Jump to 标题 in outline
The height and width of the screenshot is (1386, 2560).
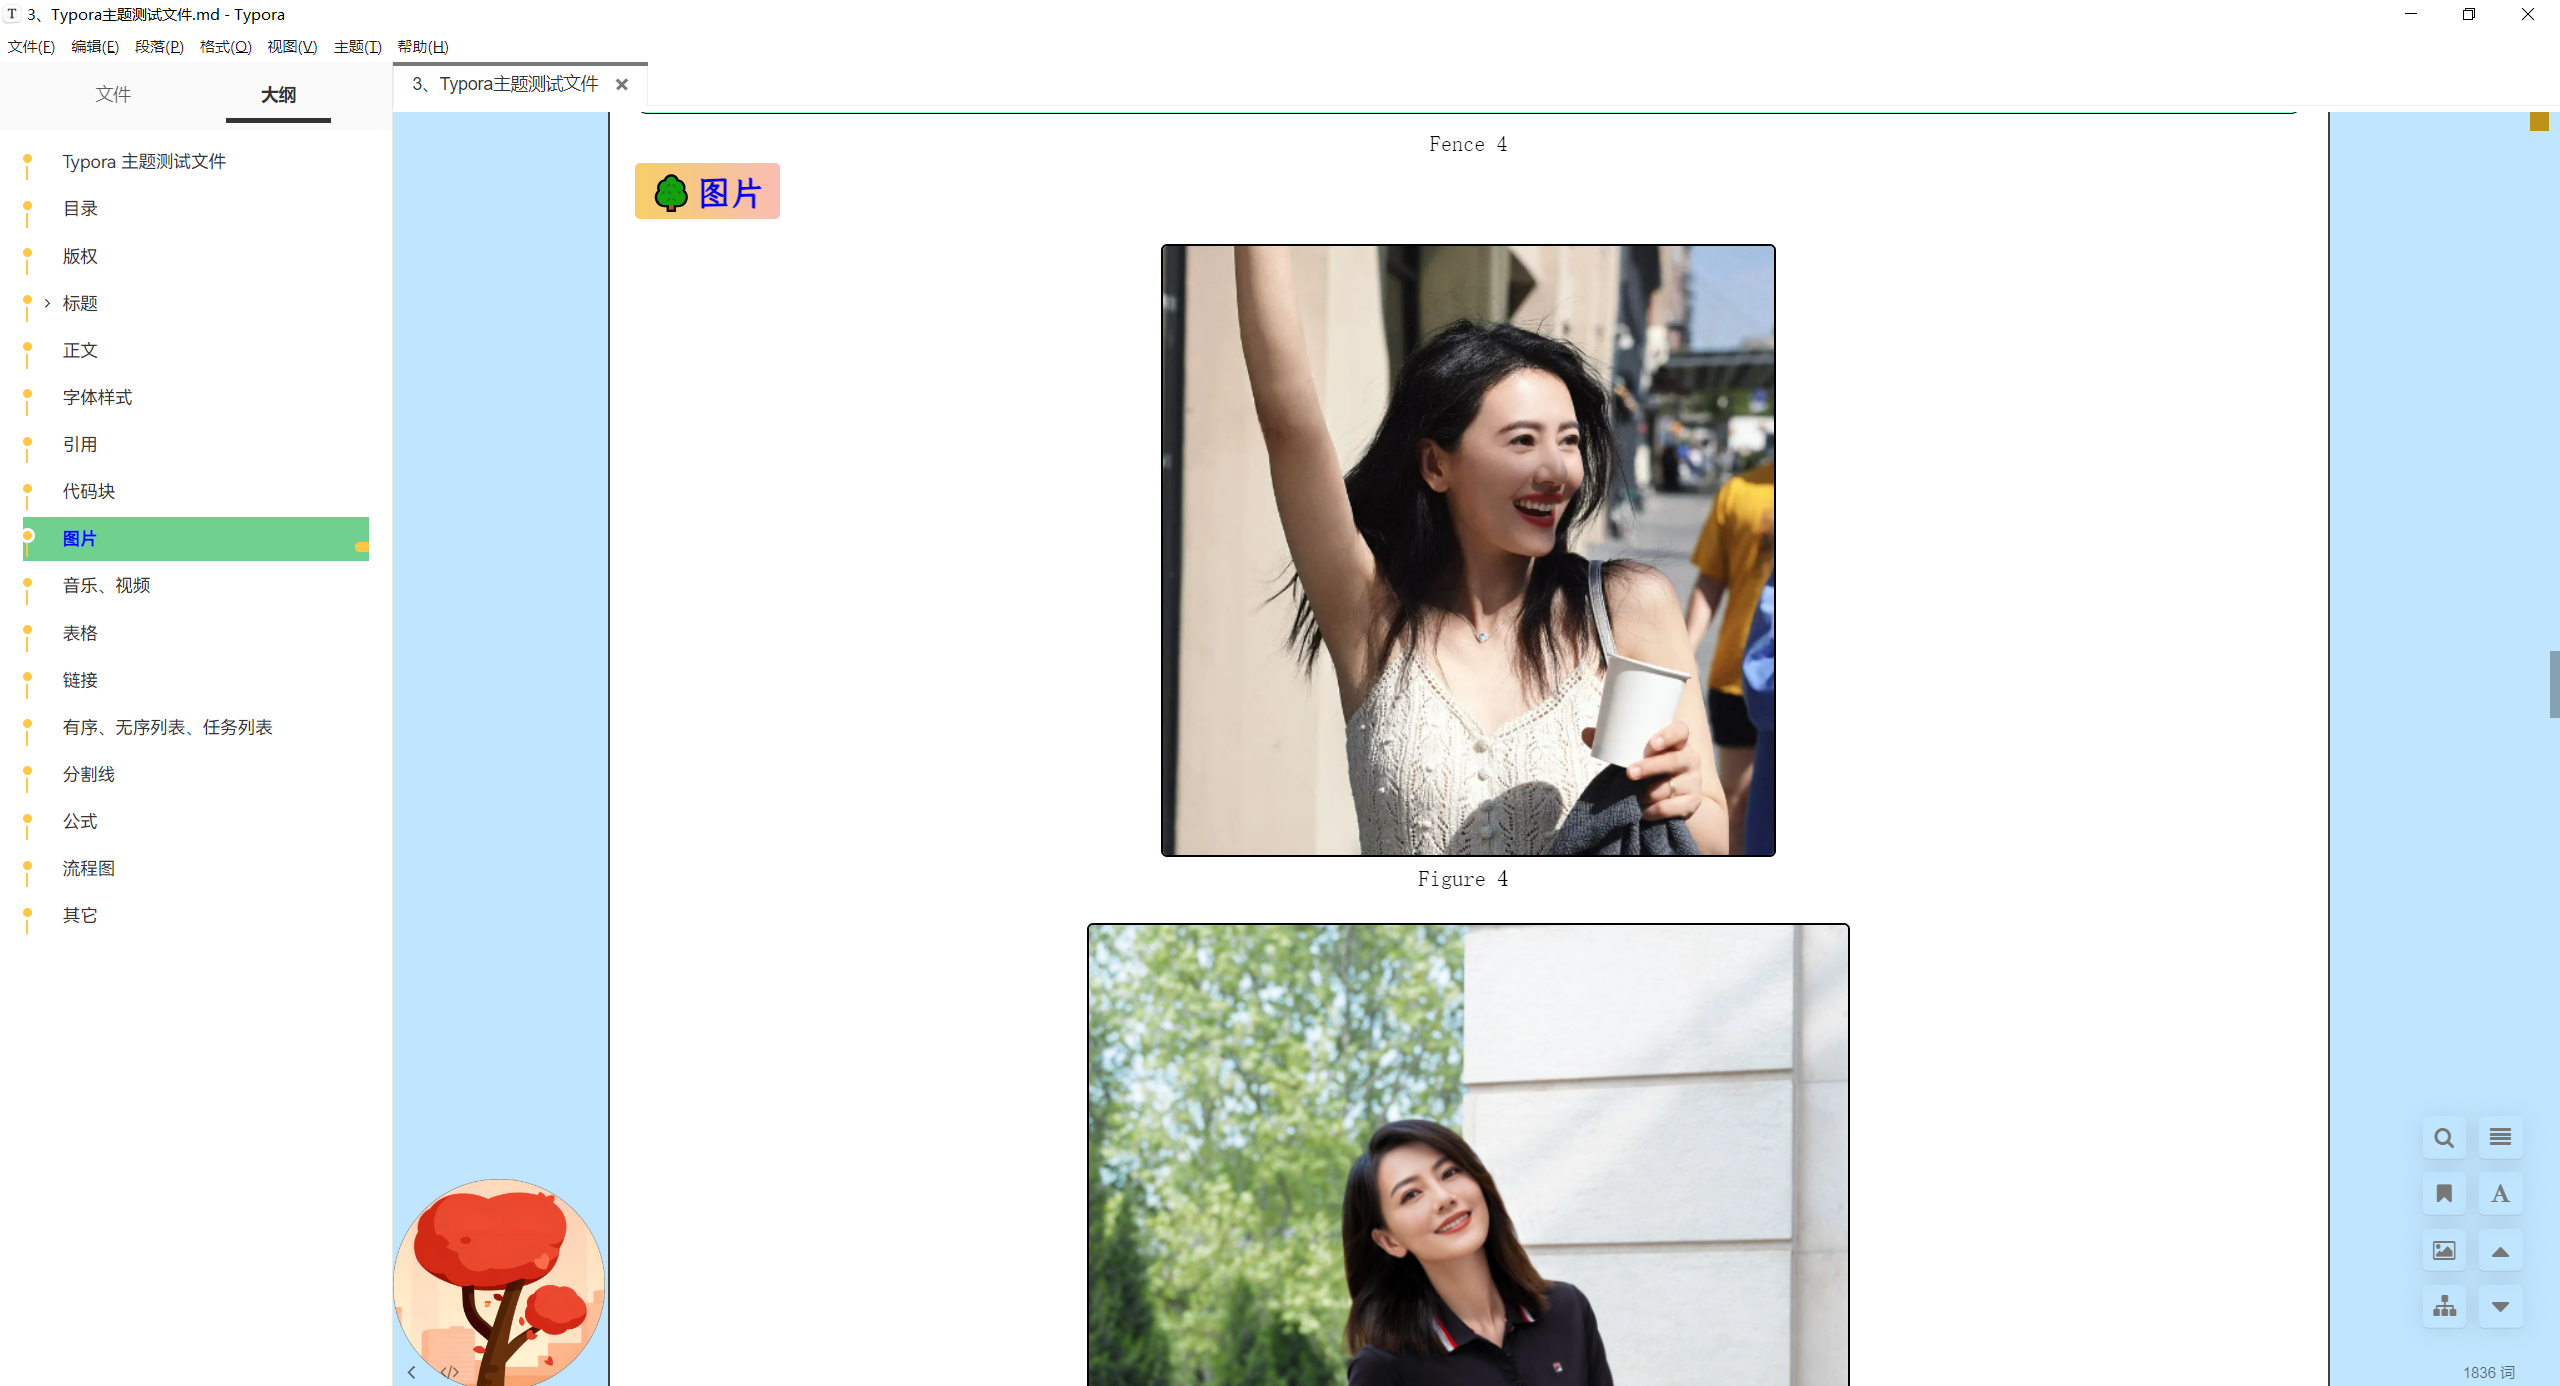[80, 303]
